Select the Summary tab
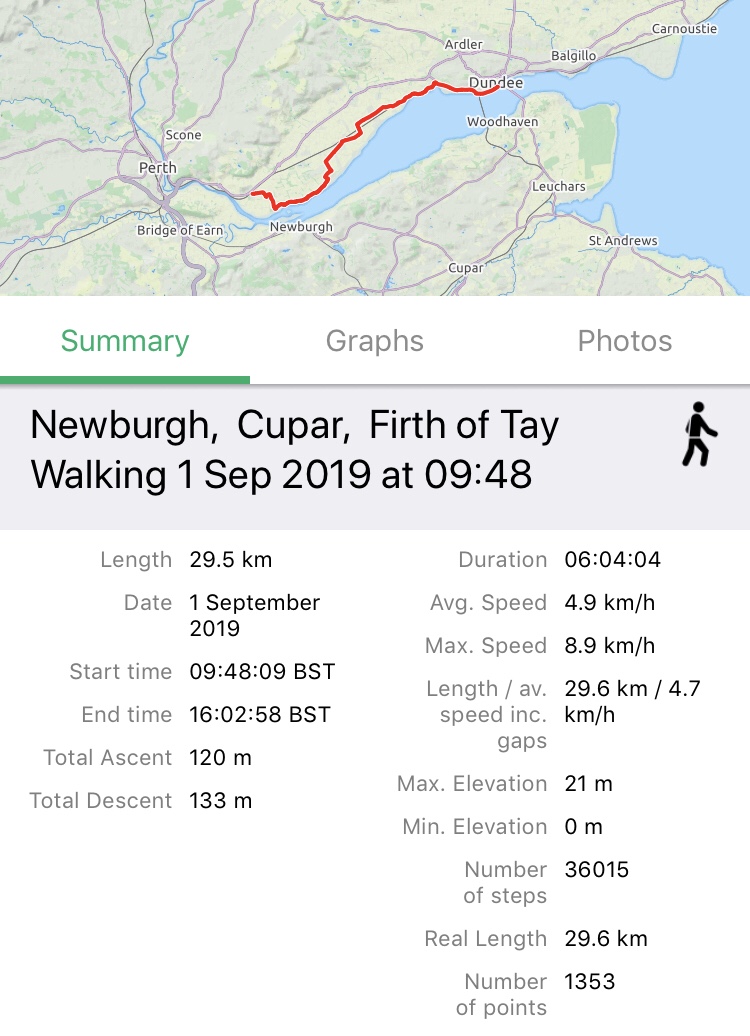The width and height of the screenshot is (750, 1036). point(125,342)
